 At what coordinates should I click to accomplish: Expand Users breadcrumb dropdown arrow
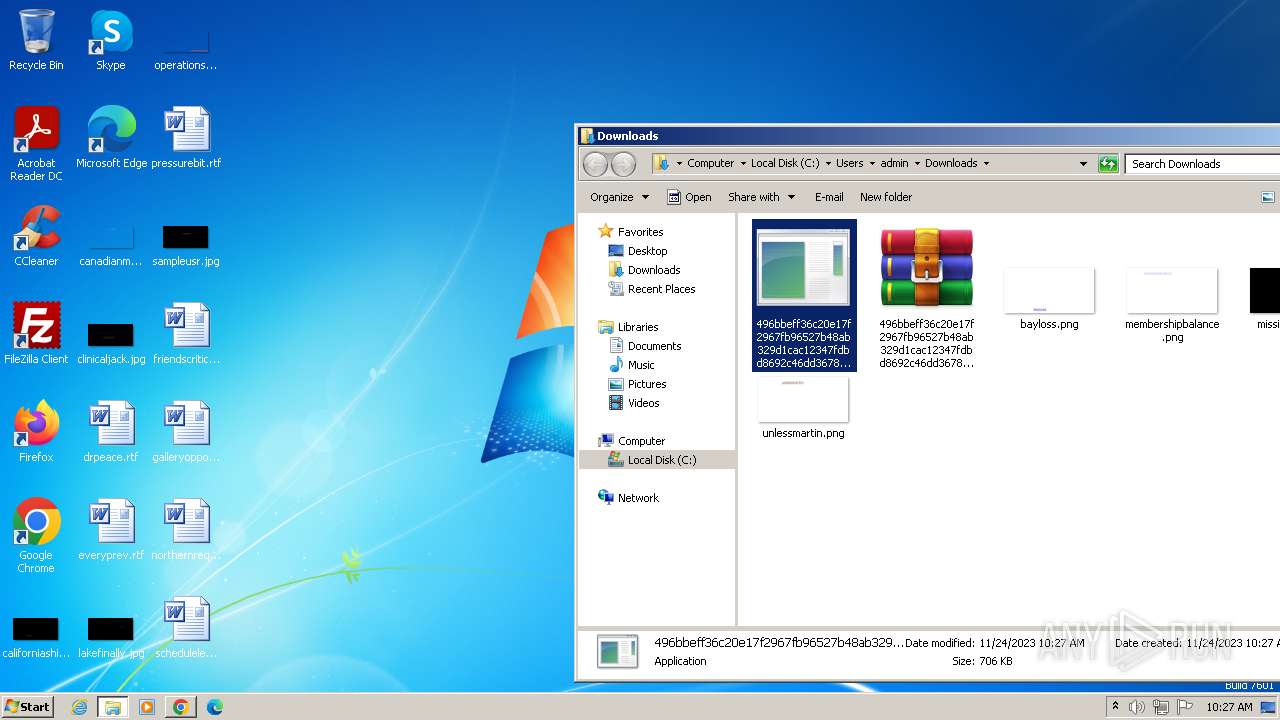(872, 163)
